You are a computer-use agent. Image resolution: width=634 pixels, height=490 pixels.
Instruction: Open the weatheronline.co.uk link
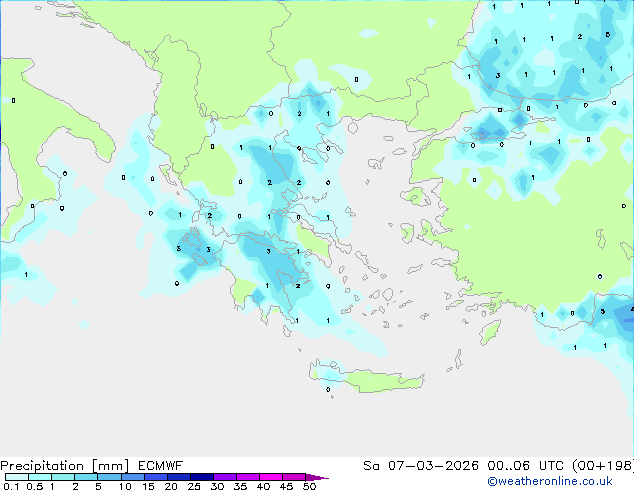click(550, 481)
